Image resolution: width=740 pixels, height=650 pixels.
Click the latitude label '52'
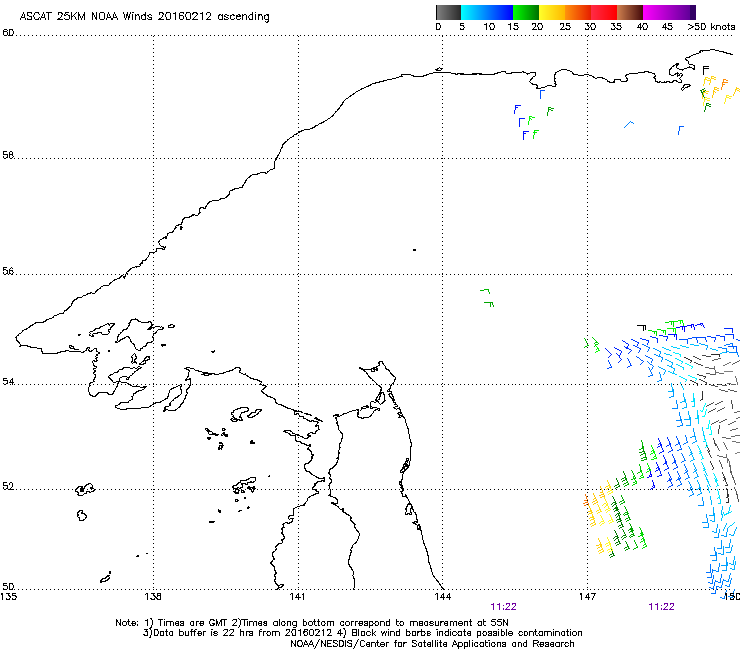click(8, 486)
